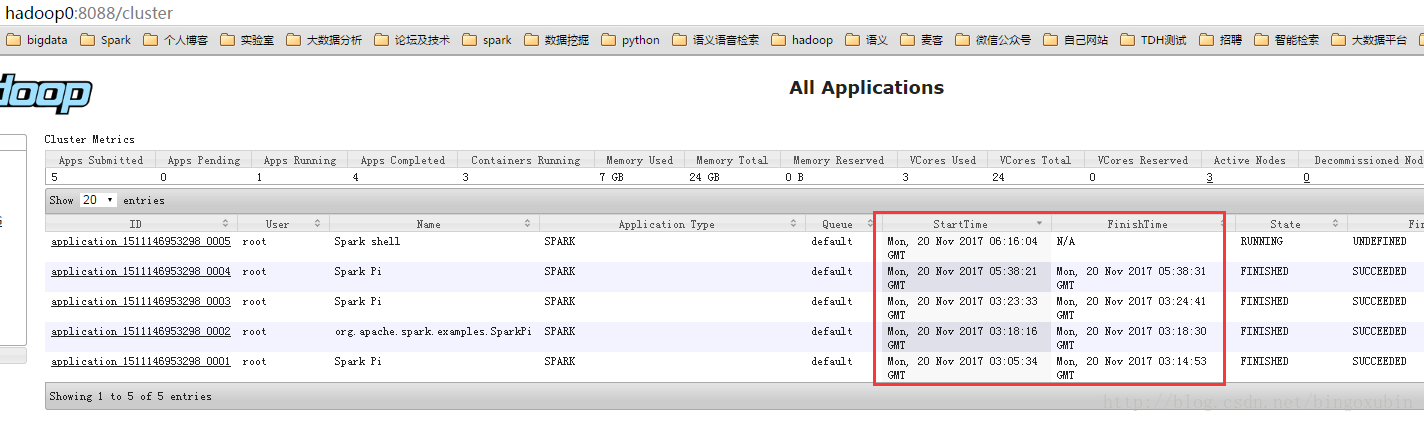1424x422 pixels.
Task: Click the Hadoop logo
Action: 45,93
